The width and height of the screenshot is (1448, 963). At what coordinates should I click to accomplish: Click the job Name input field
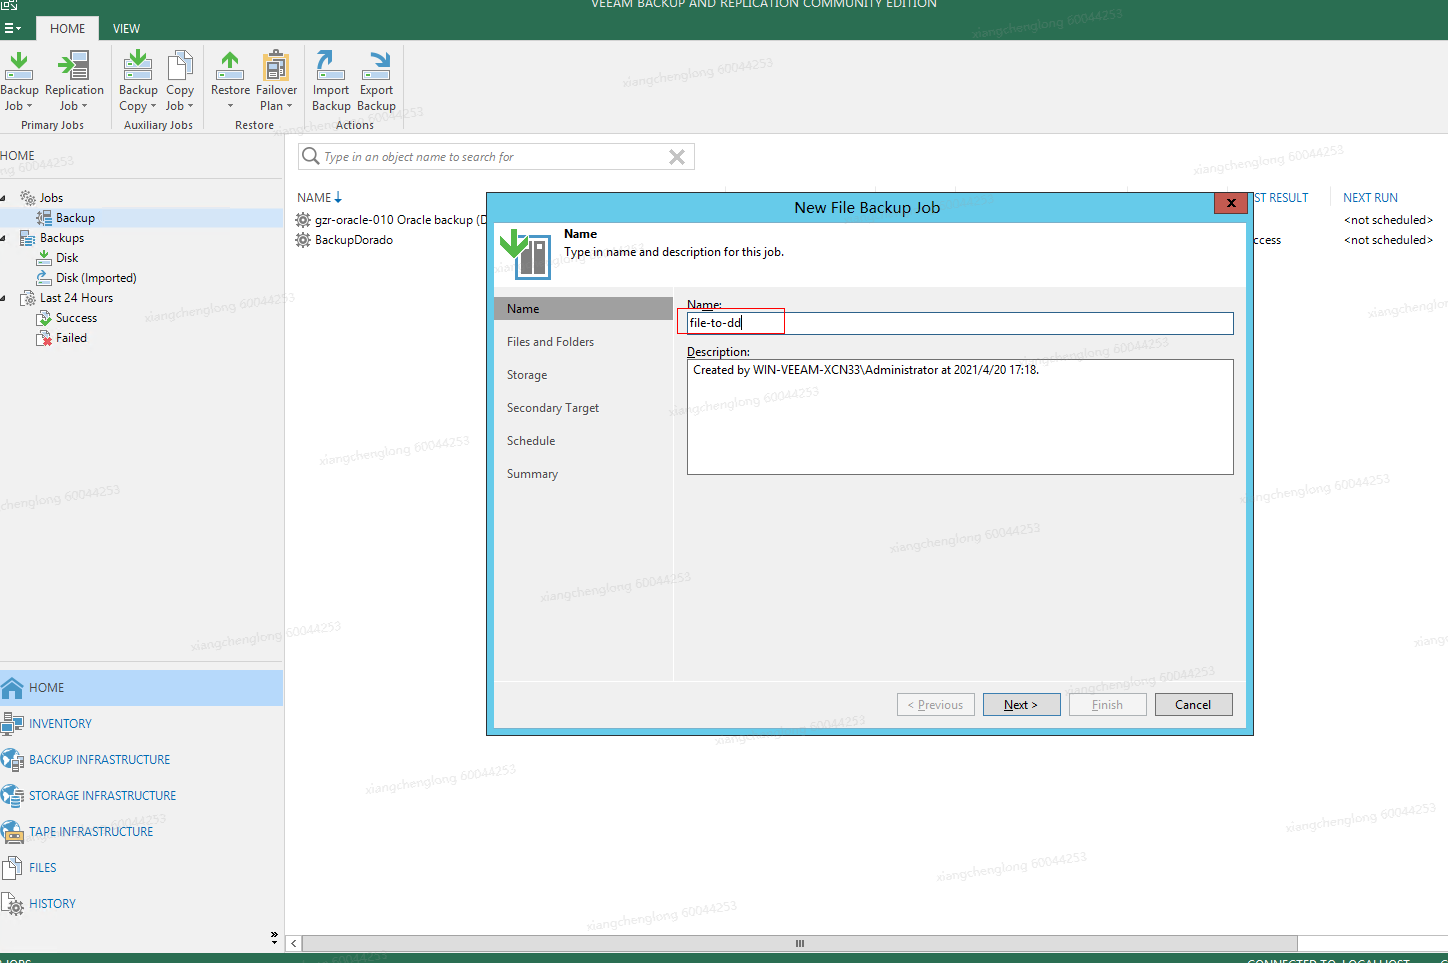click(x=960, y=323)
